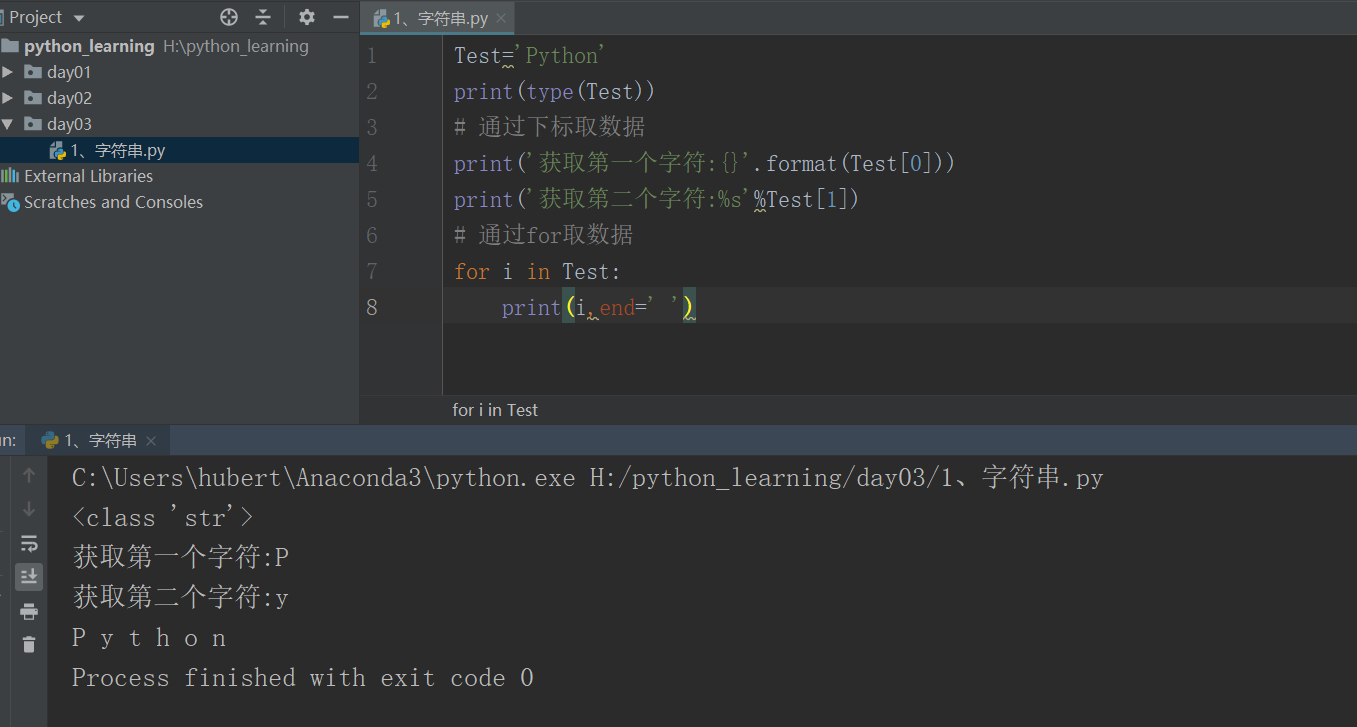Click code line print(type(Test))
Viewport: 1357px width, 727px height.
(x=554, y=92)
